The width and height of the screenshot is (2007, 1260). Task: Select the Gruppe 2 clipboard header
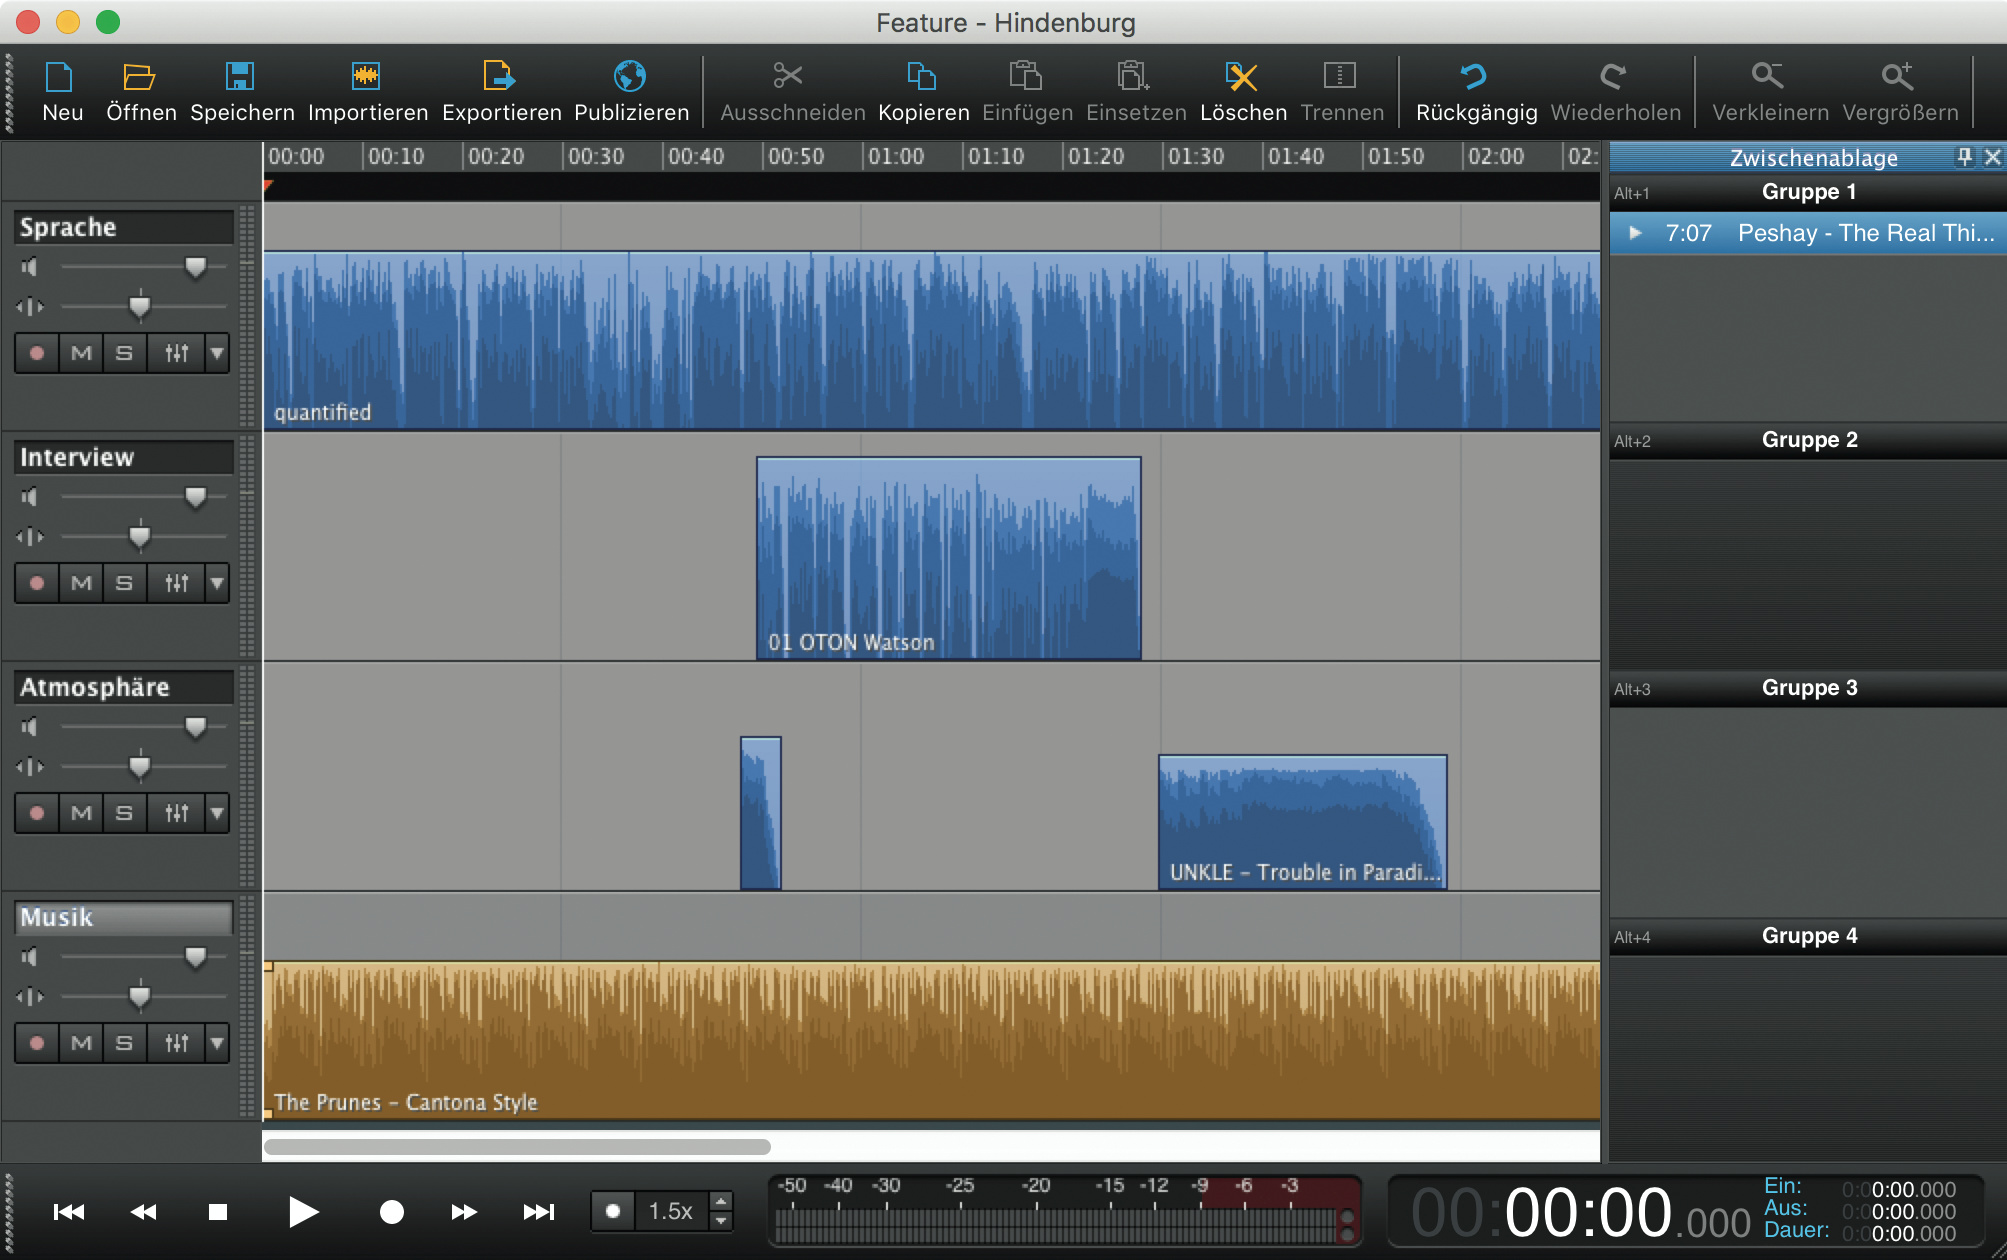[1808, 440]
